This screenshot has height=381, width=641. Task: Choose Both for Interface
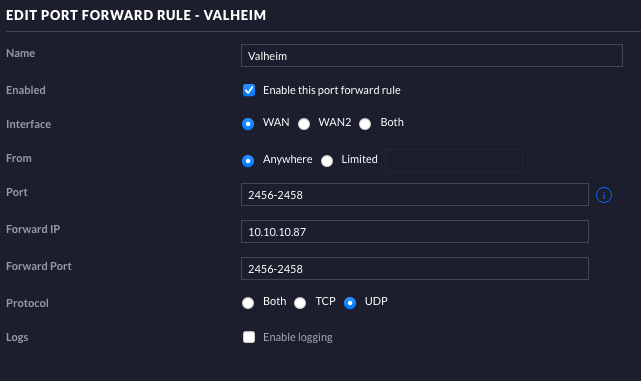point(365,123)
